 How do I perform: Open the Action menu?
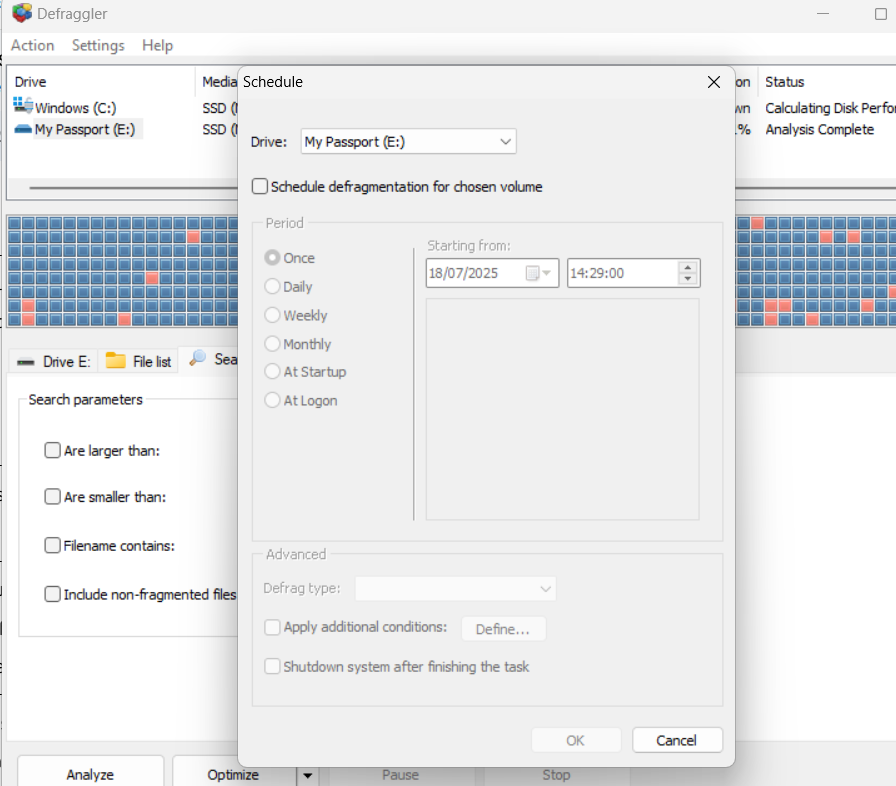[32, 45]
